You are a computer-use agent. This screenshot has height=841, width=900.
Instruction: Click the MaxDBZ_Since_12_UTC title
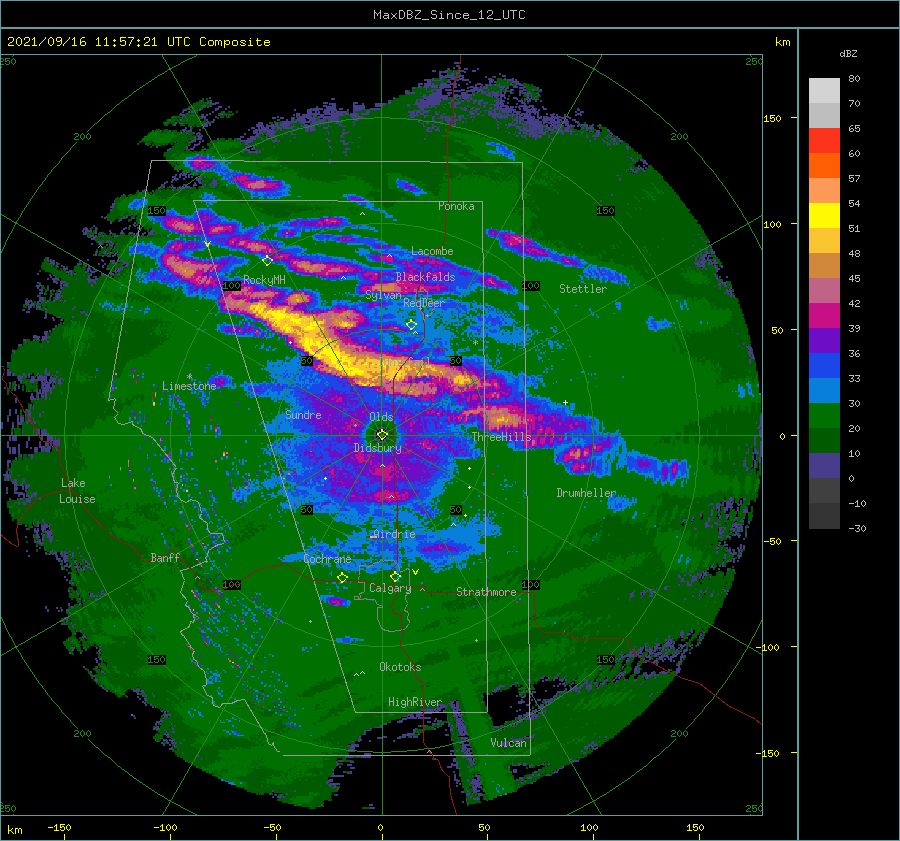pos(449,15)
